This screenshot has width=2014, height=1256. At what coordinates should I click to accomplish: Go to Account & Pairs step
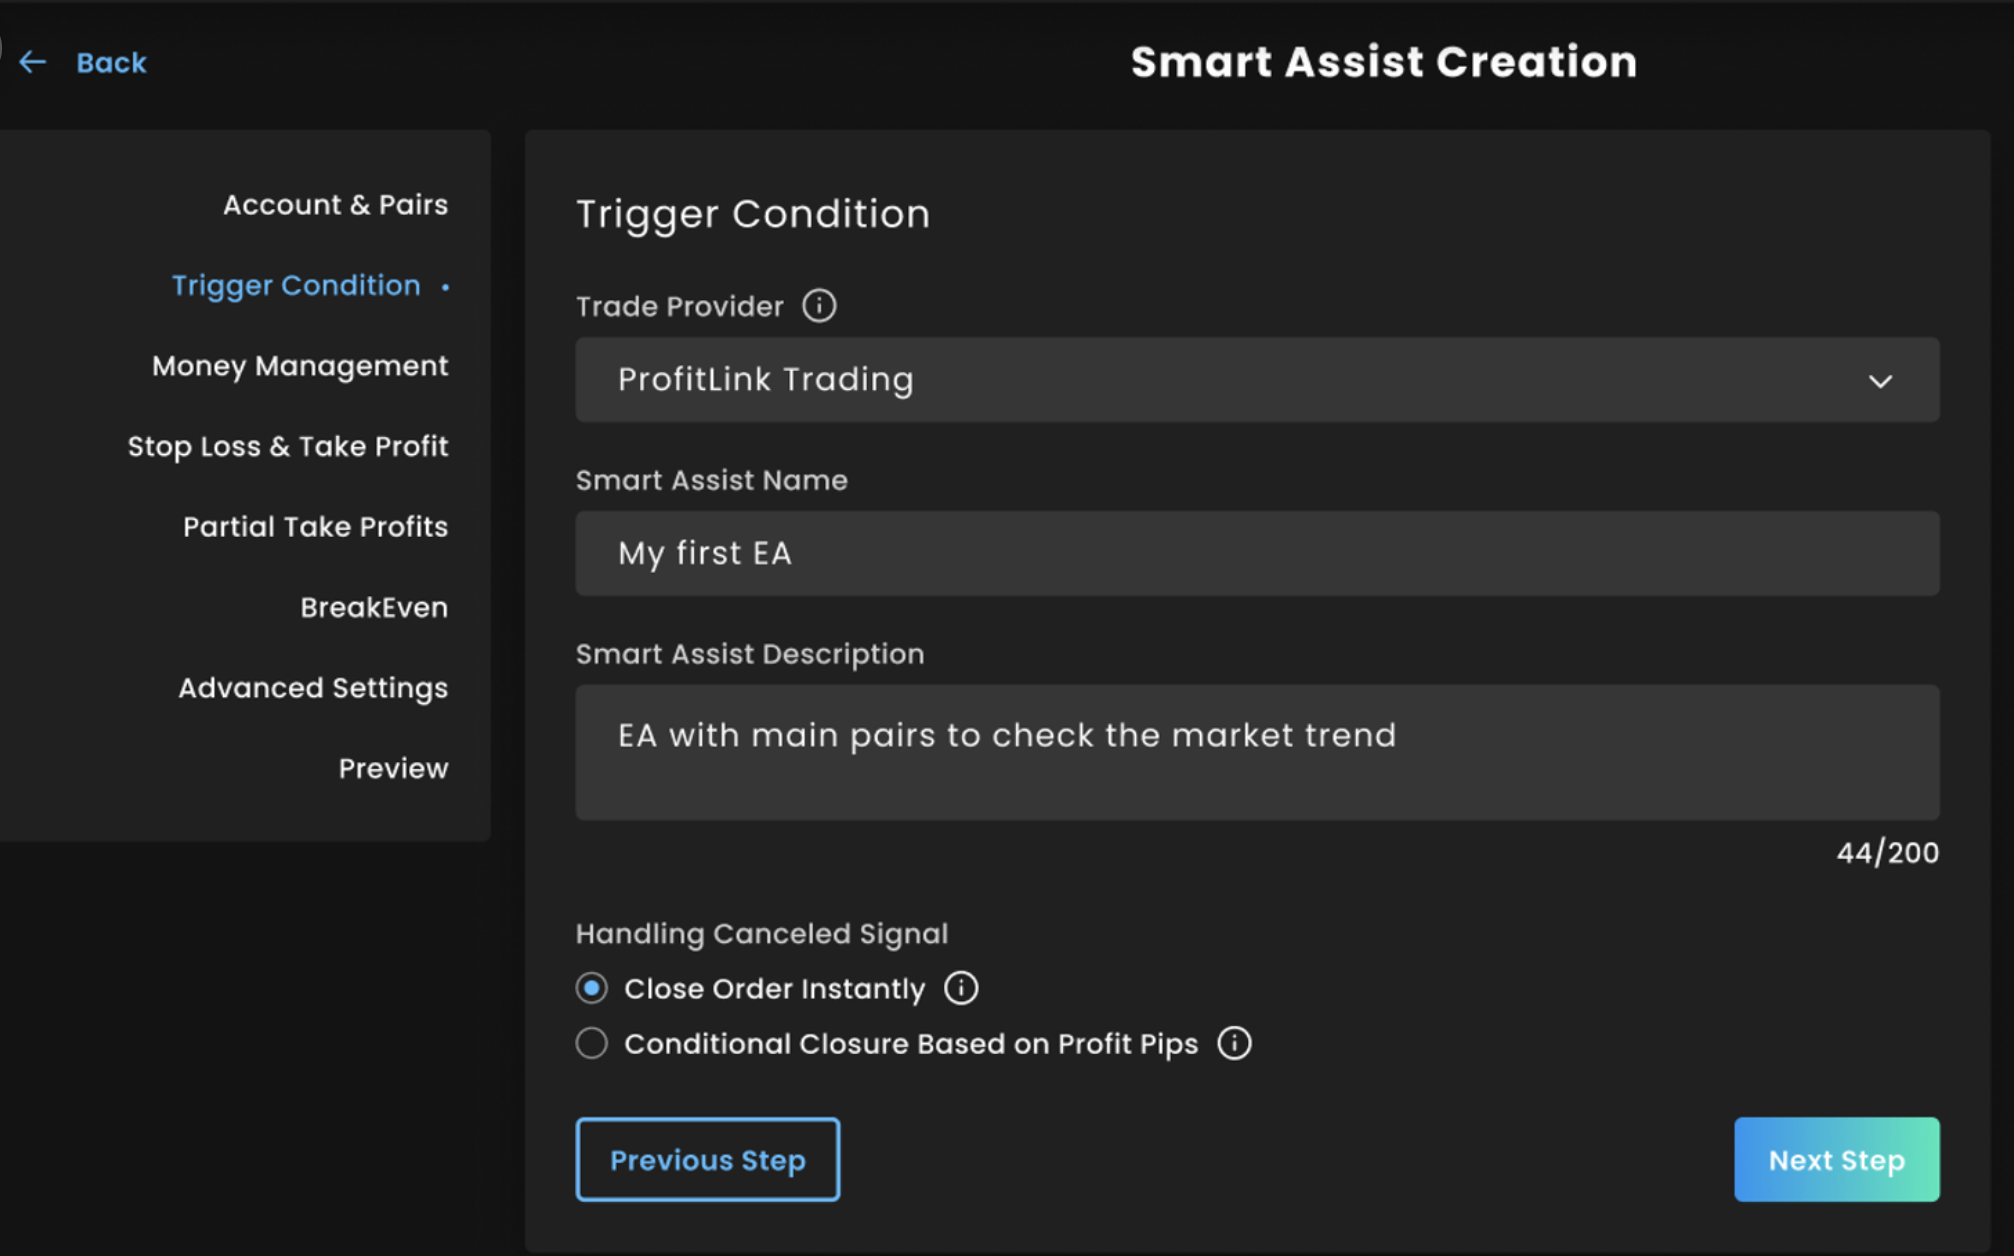click(335, 205)
